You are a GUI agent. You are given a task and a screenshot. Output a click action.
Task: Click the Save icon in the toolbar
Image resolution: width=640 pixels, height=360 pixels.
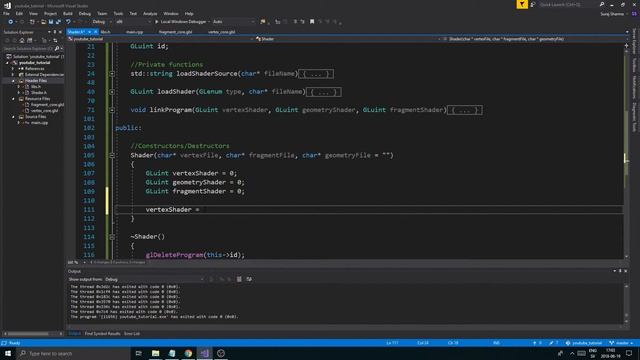[x=51, y=22]
